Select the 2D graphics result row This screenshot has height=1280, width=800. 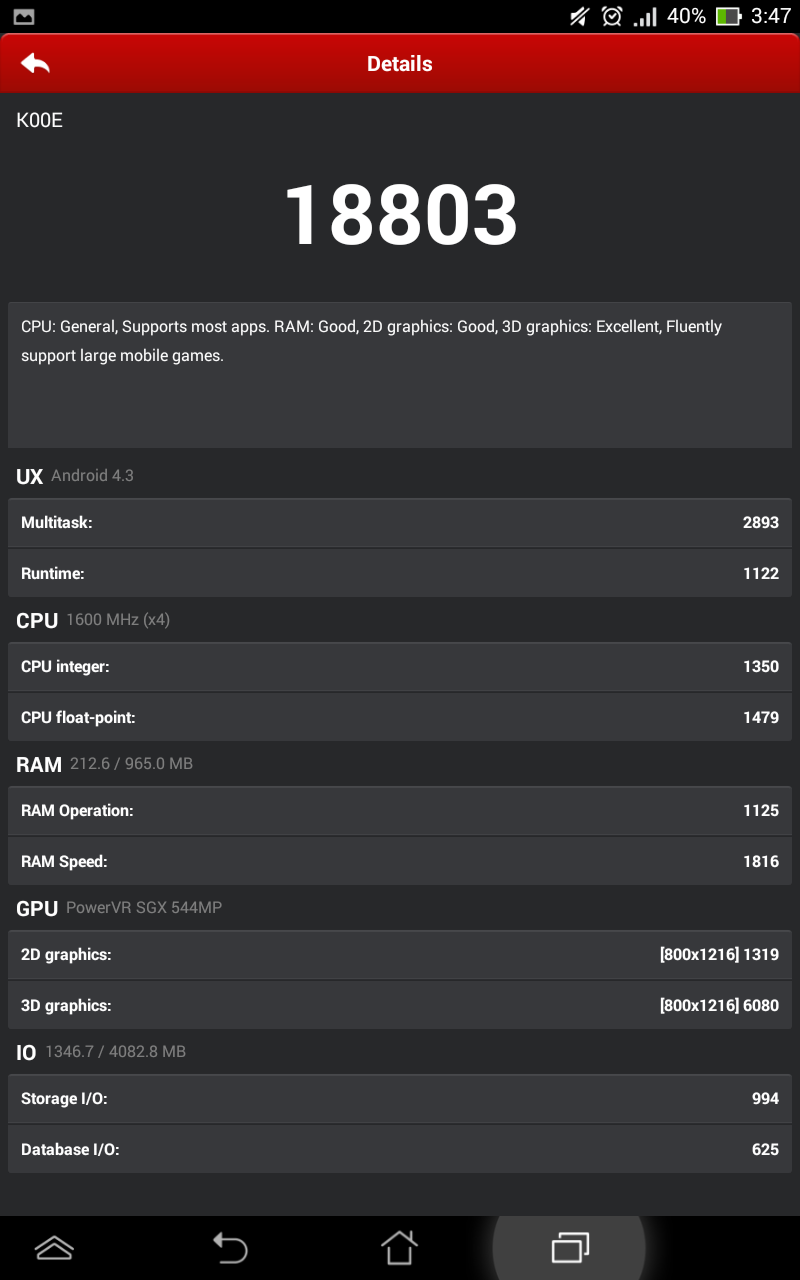(400, 955)
